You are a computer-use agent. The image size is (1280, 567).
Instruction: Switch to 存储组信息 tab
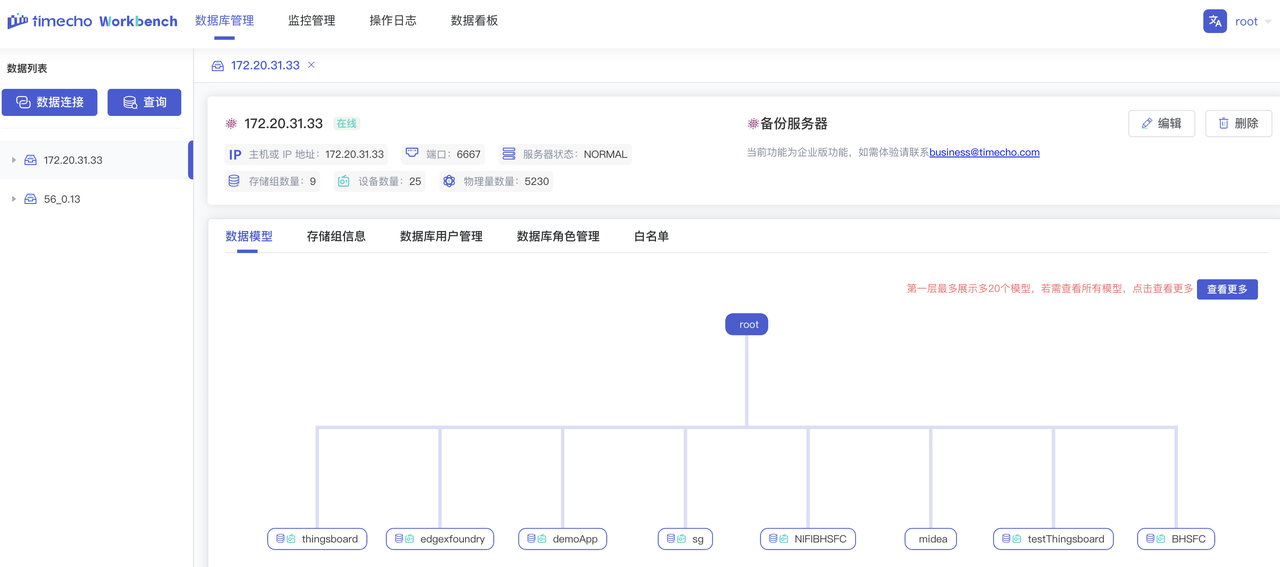coord(336,237)
